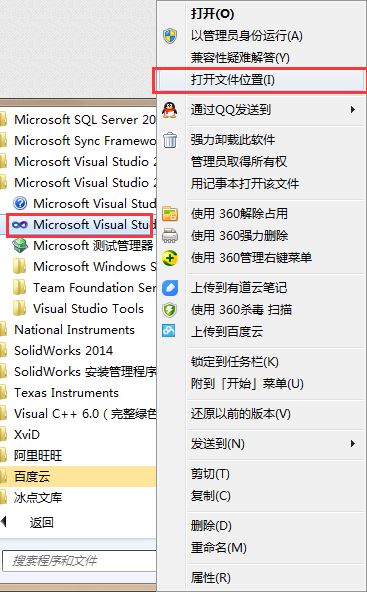Click the Visual Studio Tools folder icon
The width and height of the screenshot is (367, 592).
coord(19,309)
